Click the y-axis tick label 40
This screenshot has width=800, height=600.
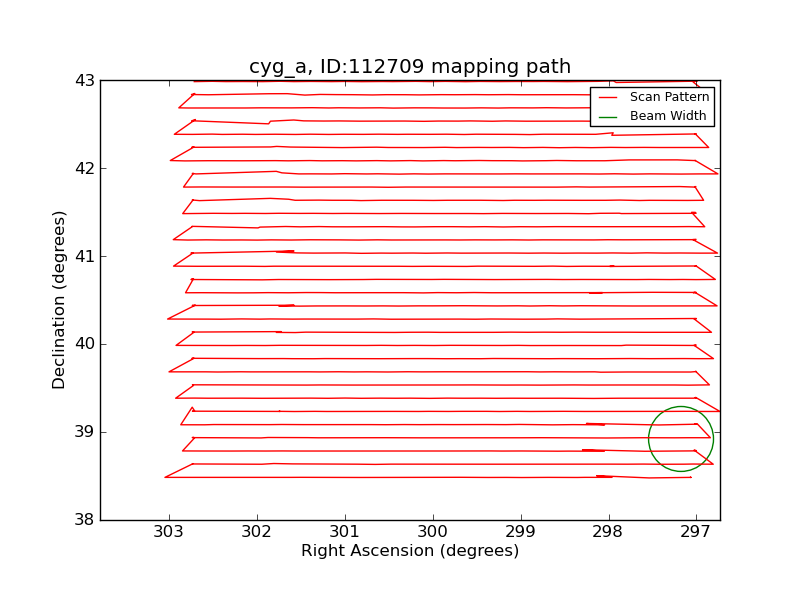coord(85,344)
